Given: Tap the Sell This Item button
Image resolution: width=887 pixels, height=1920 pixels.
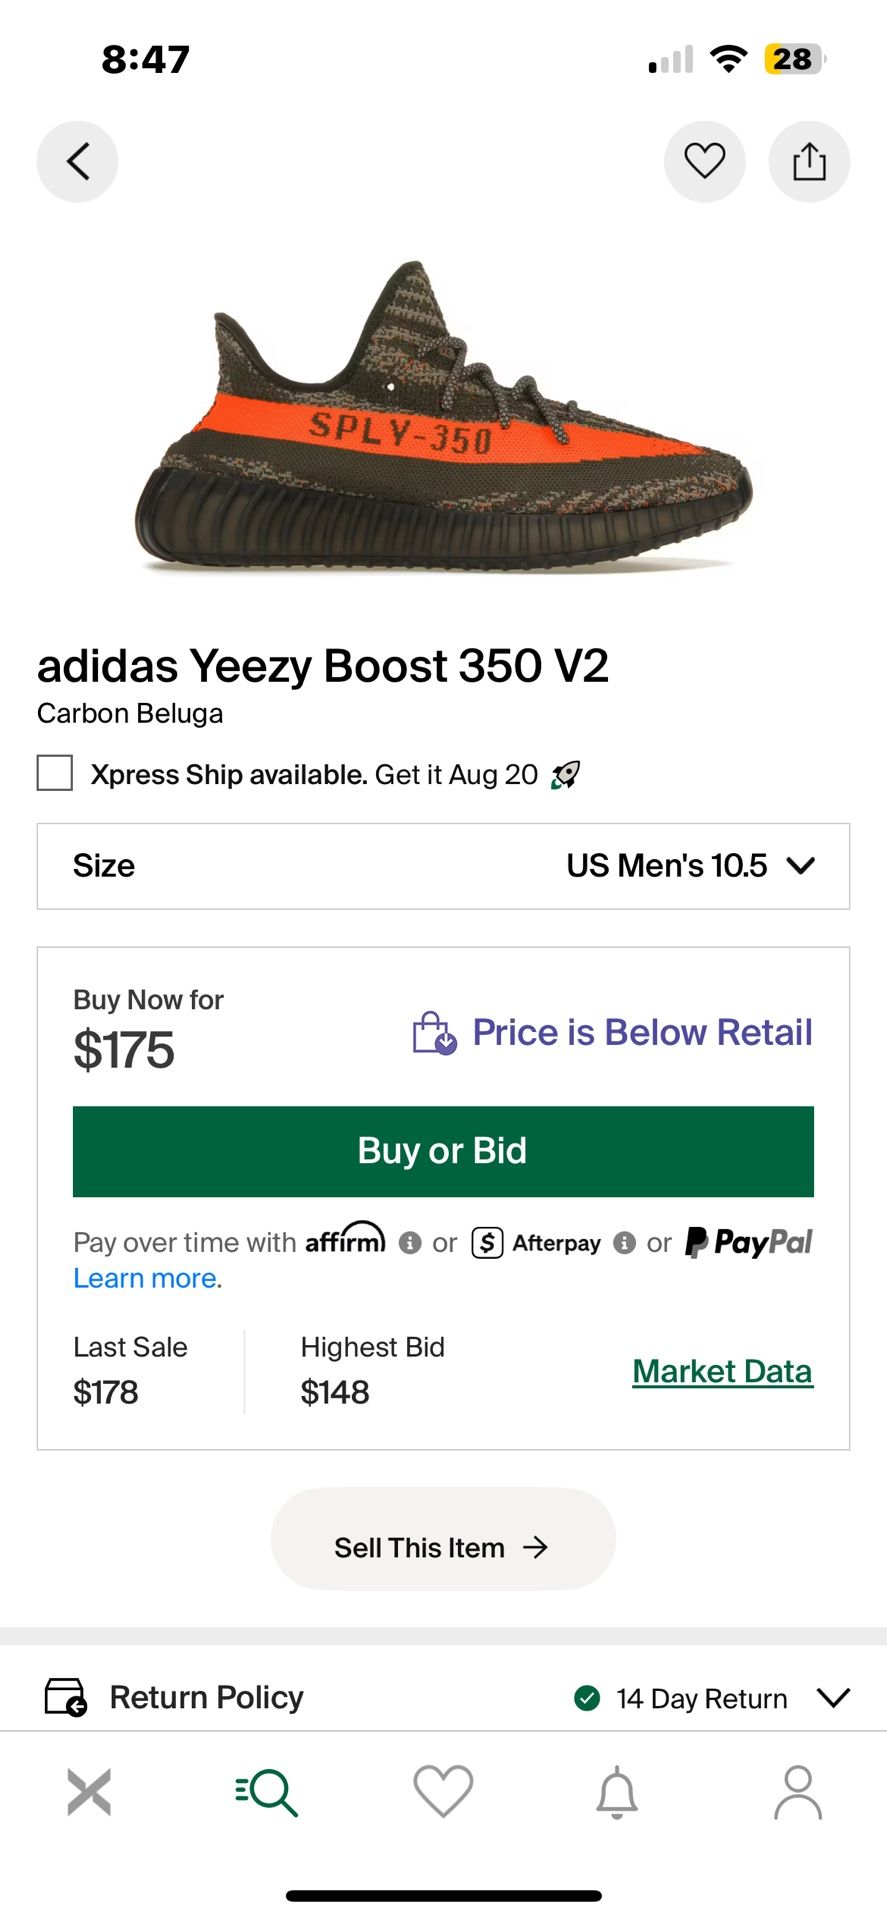Looking at the screenshot, I should click(443, 1548).
